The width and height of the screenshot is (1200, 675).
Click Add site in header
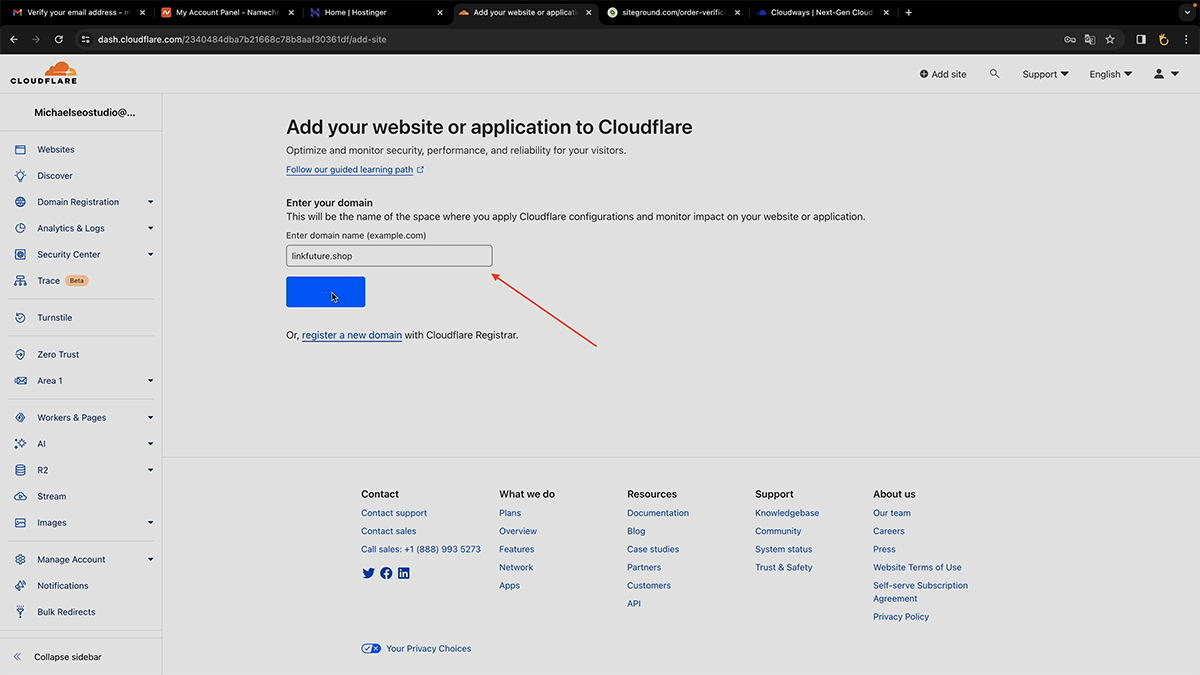pos(943,74)
